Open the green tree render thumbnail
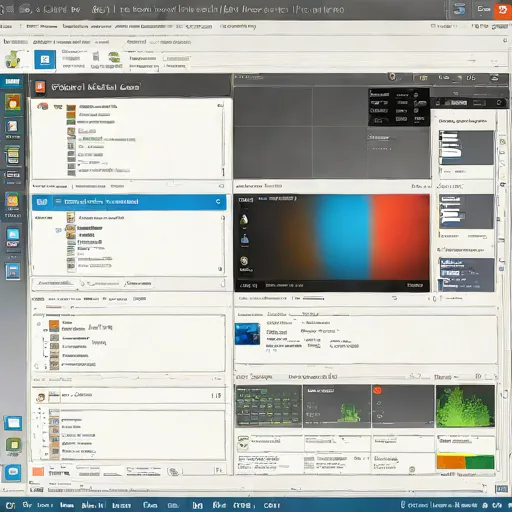 pos(465,406)
